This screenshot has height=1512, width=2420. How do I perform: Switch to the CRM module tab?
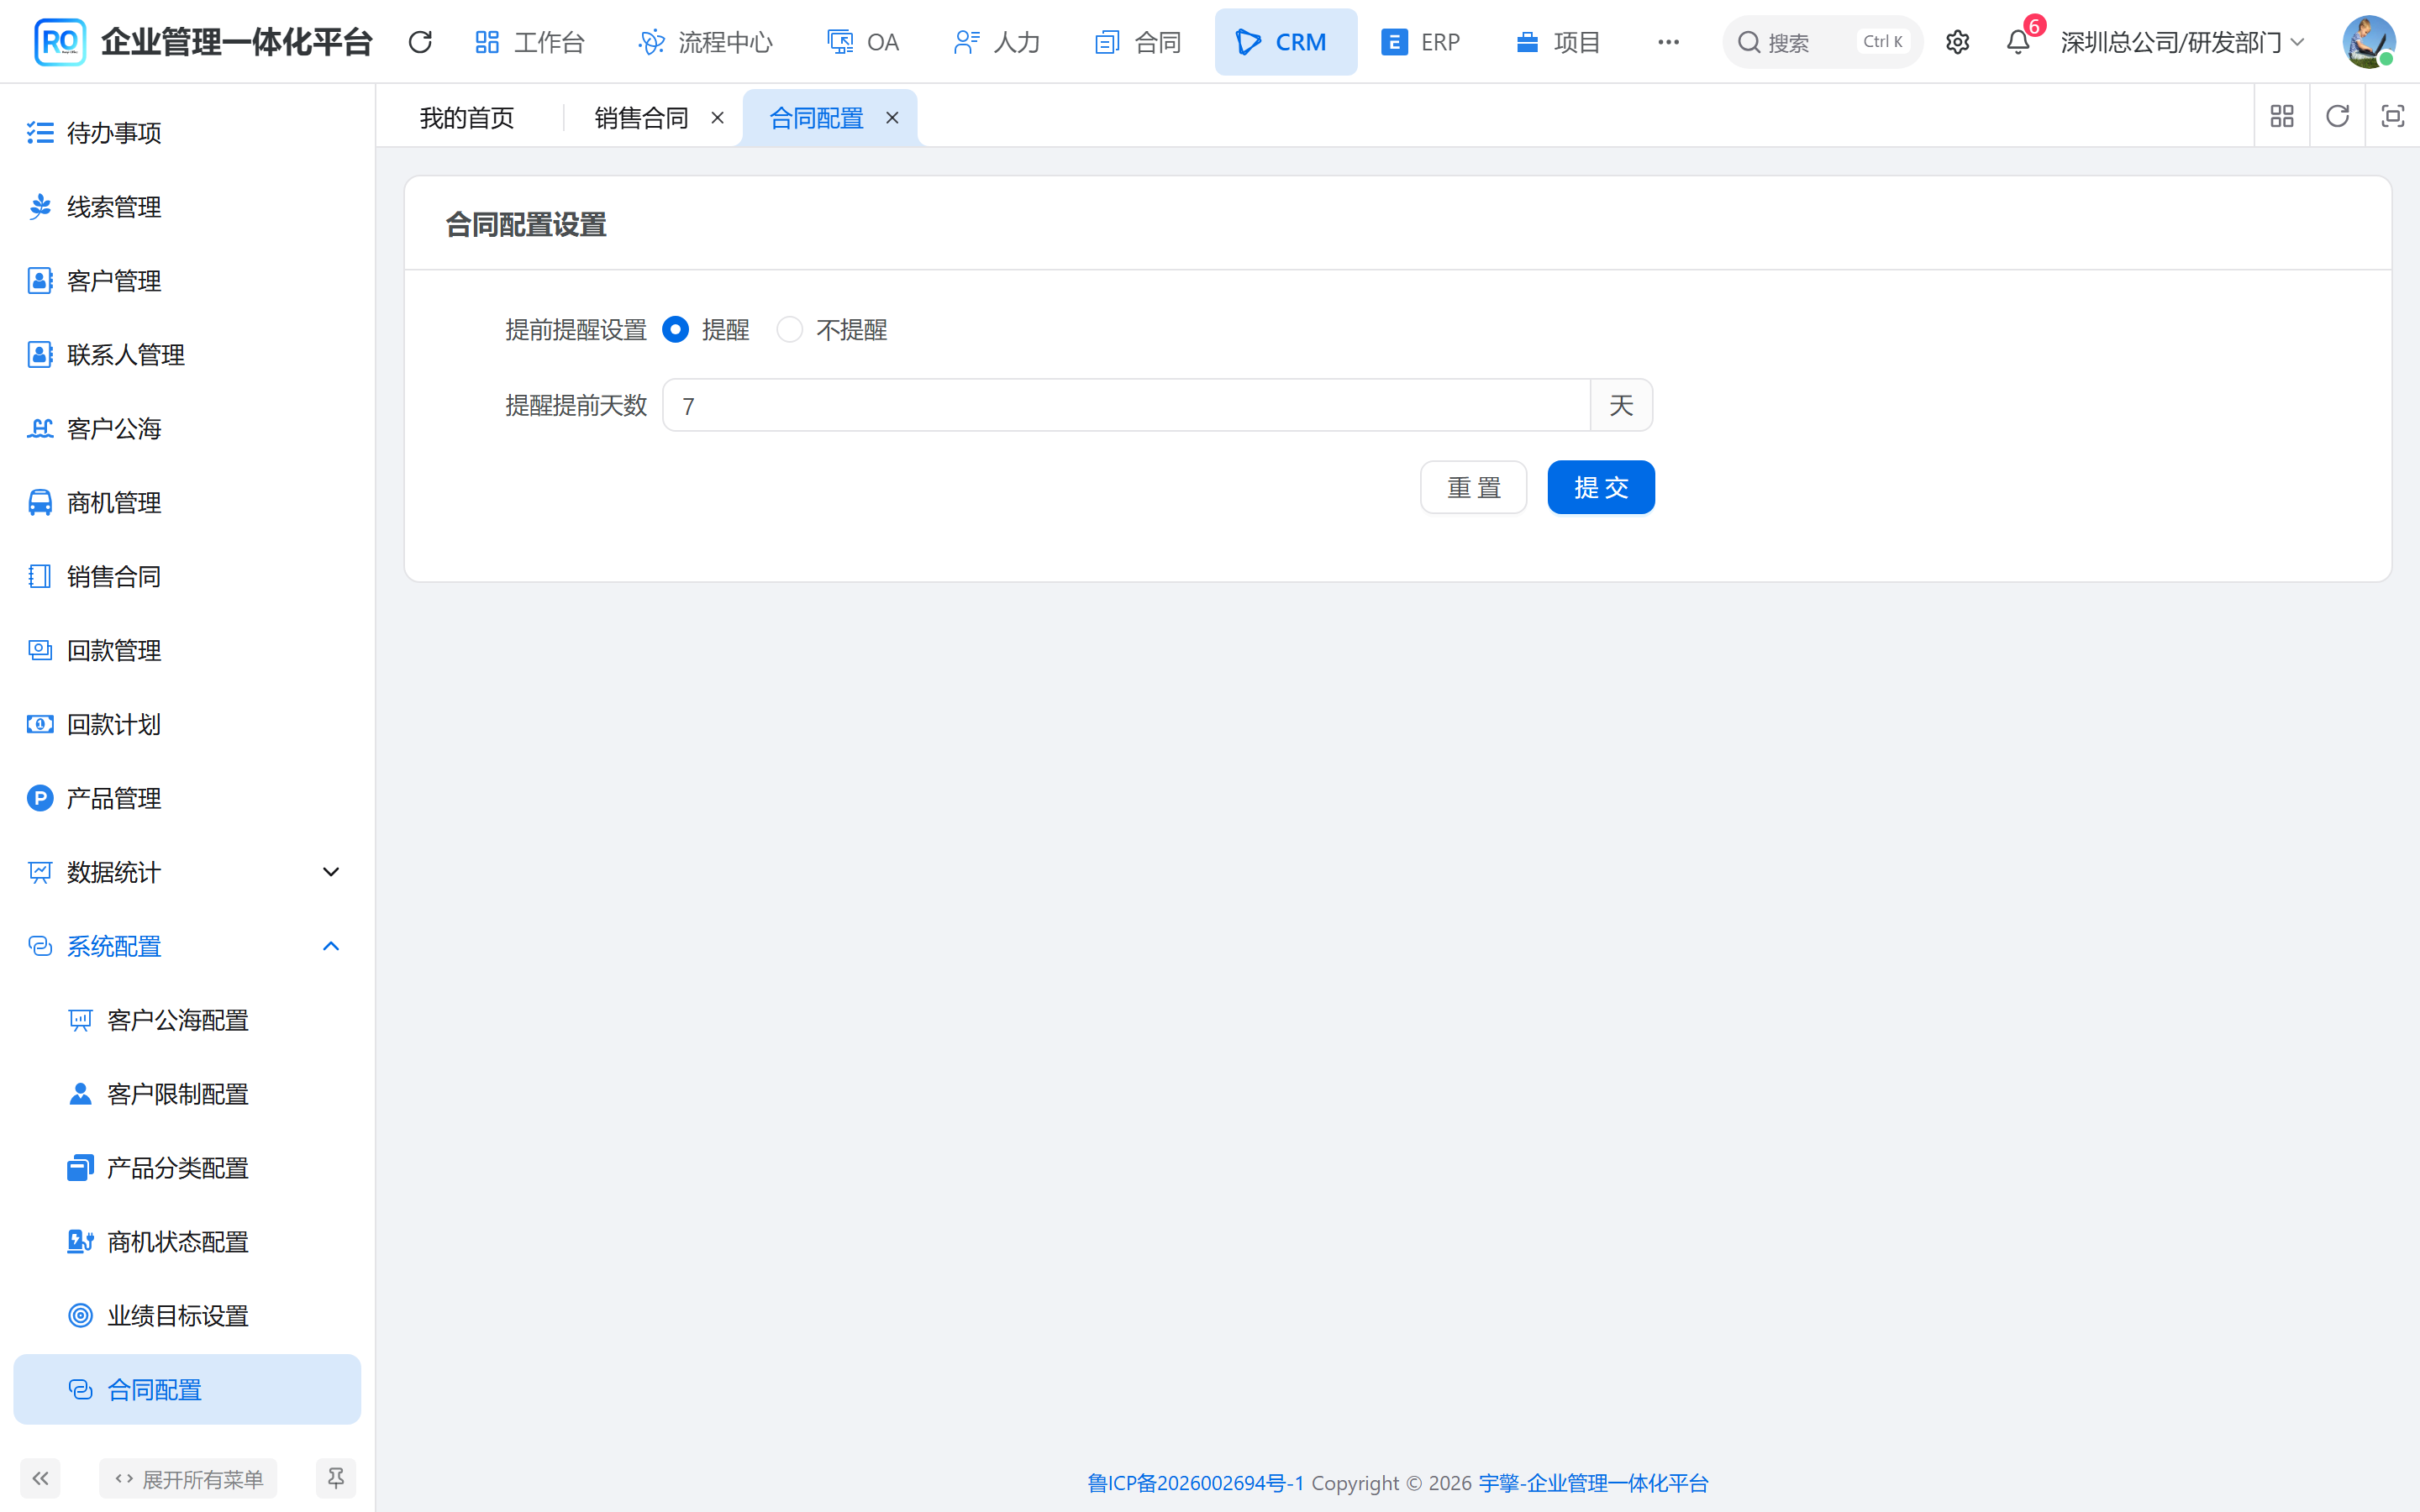coord(1285,42)
